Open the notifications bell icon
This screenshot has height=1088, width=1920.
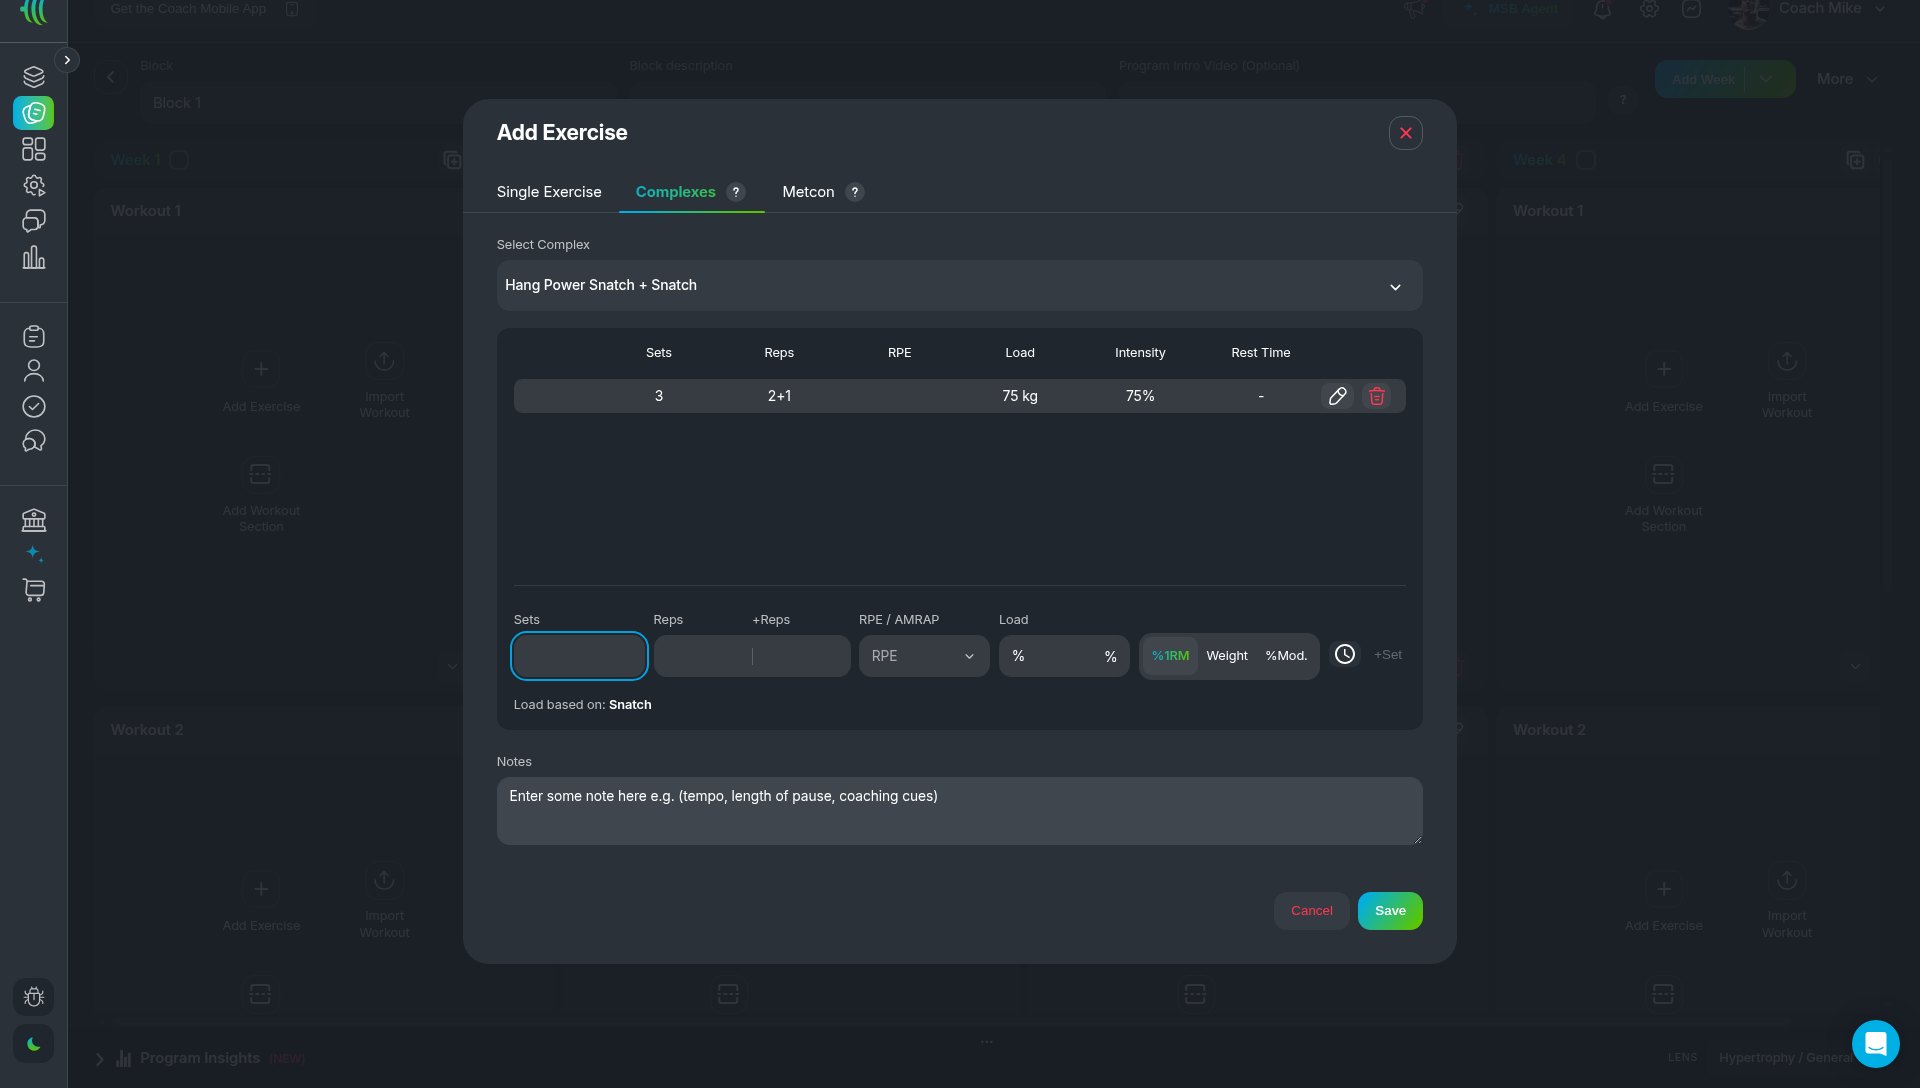1602,10
